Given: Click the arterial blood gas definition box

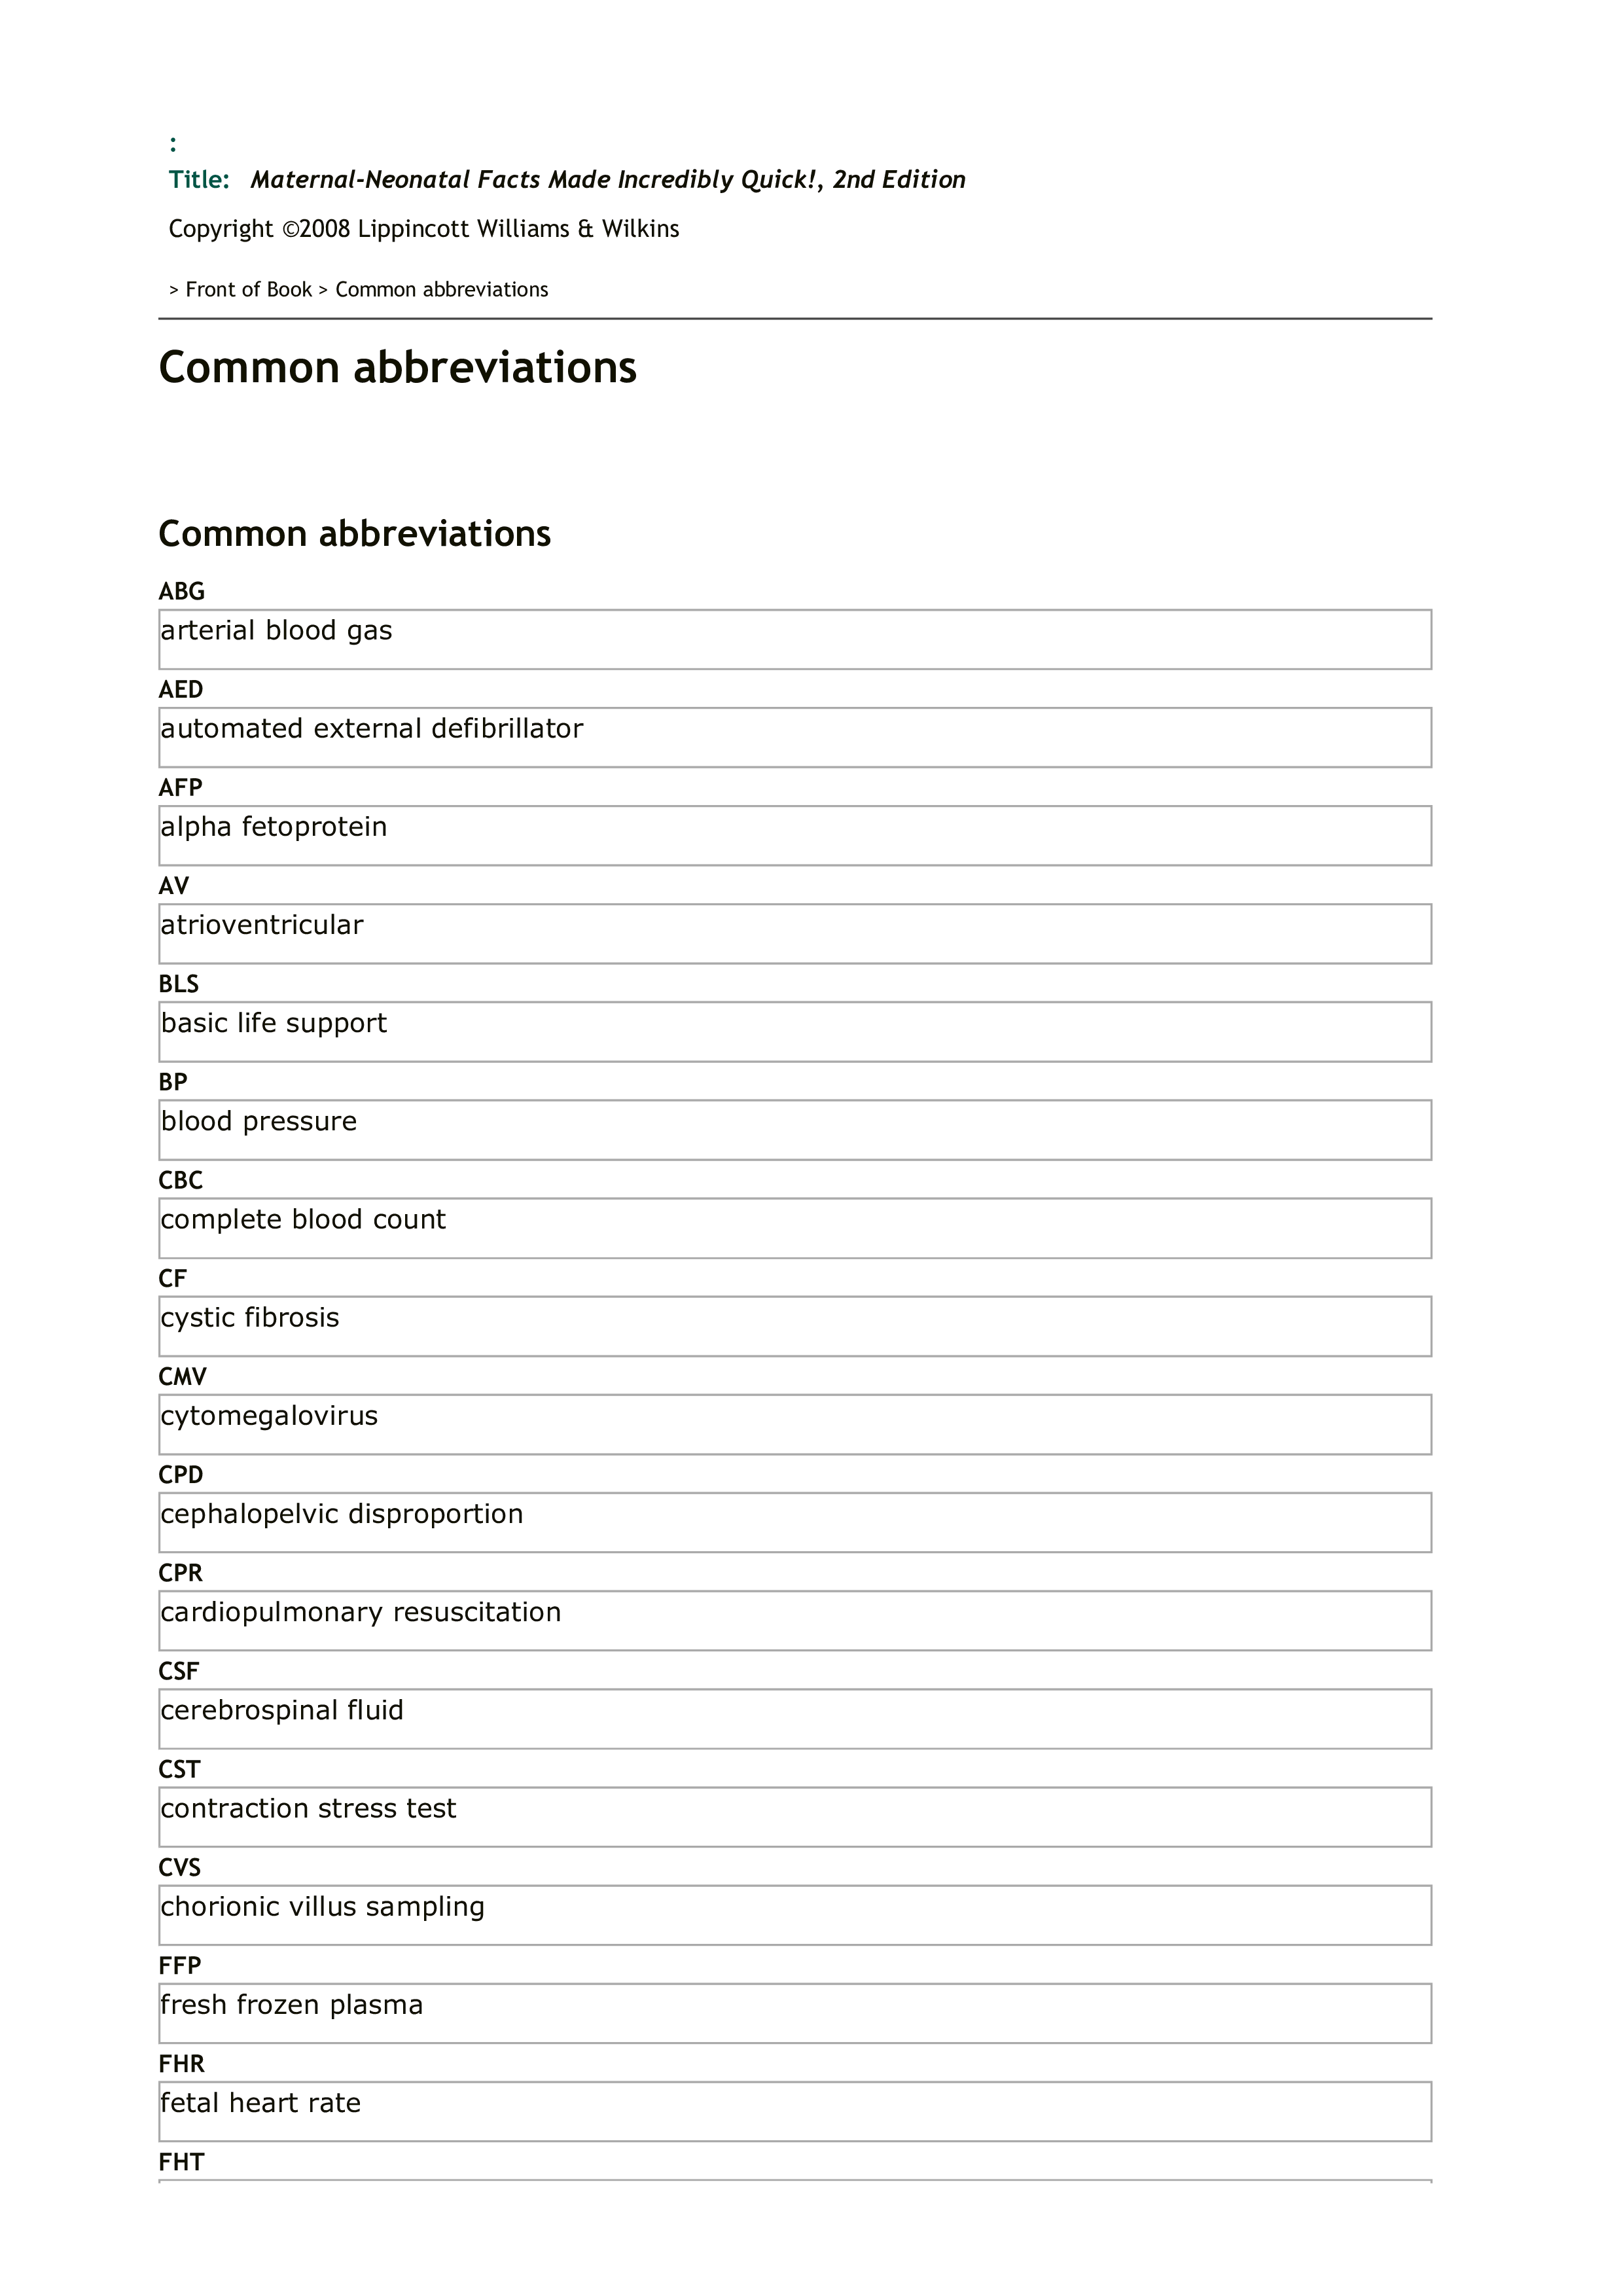Looking at the screenshot, I should click(x=794, y=639).
